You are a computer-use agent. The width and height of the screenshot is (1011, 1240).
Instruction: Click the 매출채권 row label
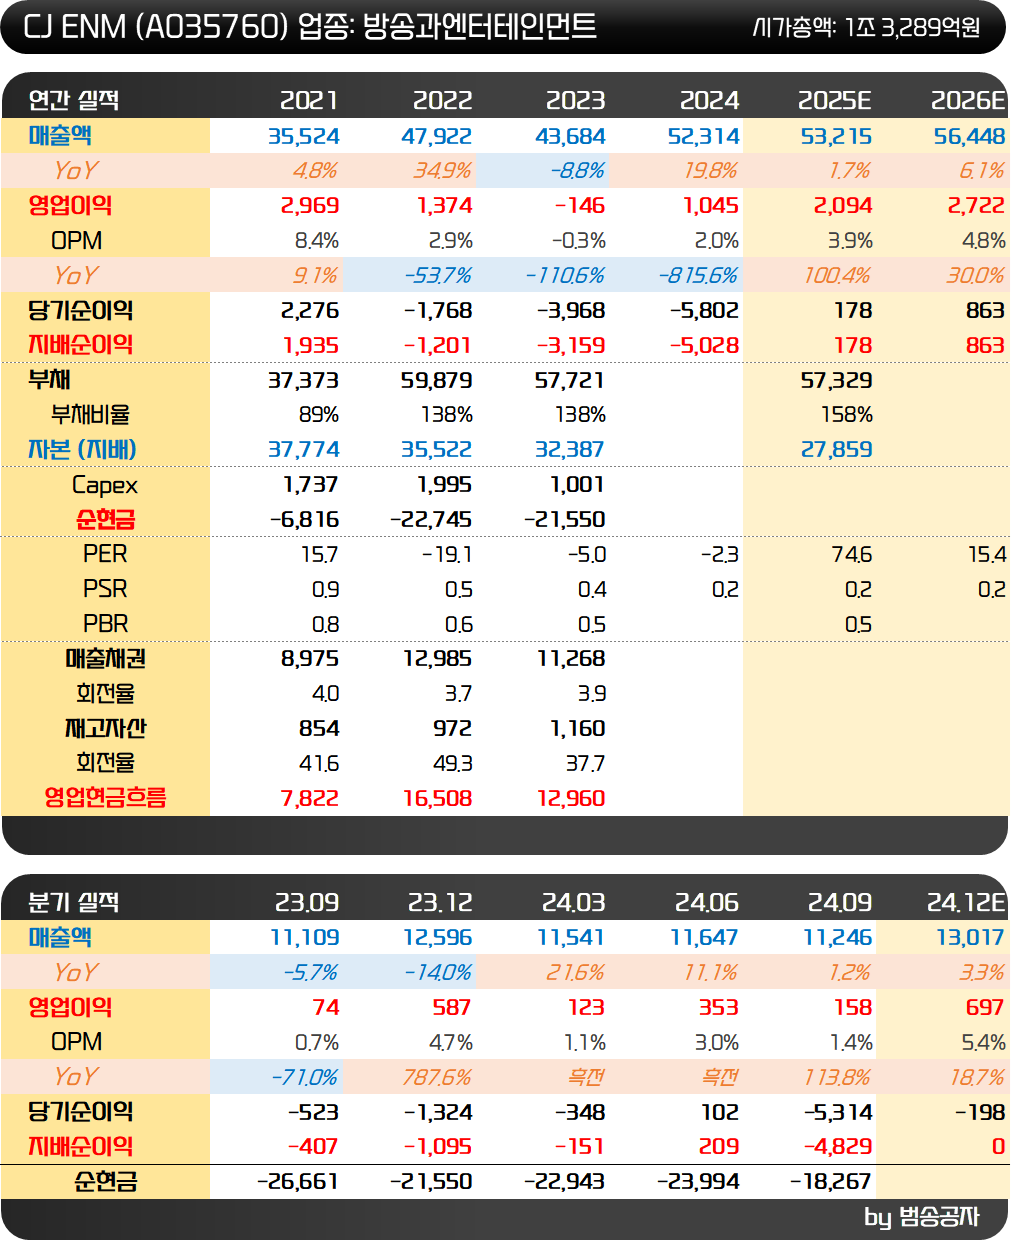[105, 659]
